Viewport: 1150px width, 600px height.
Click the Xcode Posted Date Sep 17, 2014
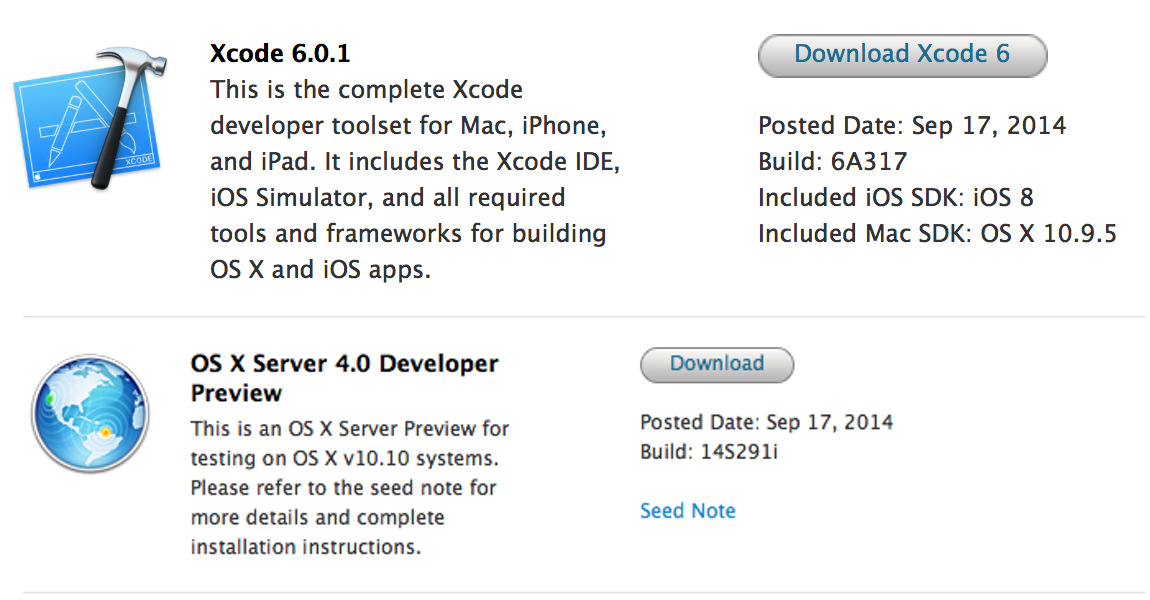[912, 126]
